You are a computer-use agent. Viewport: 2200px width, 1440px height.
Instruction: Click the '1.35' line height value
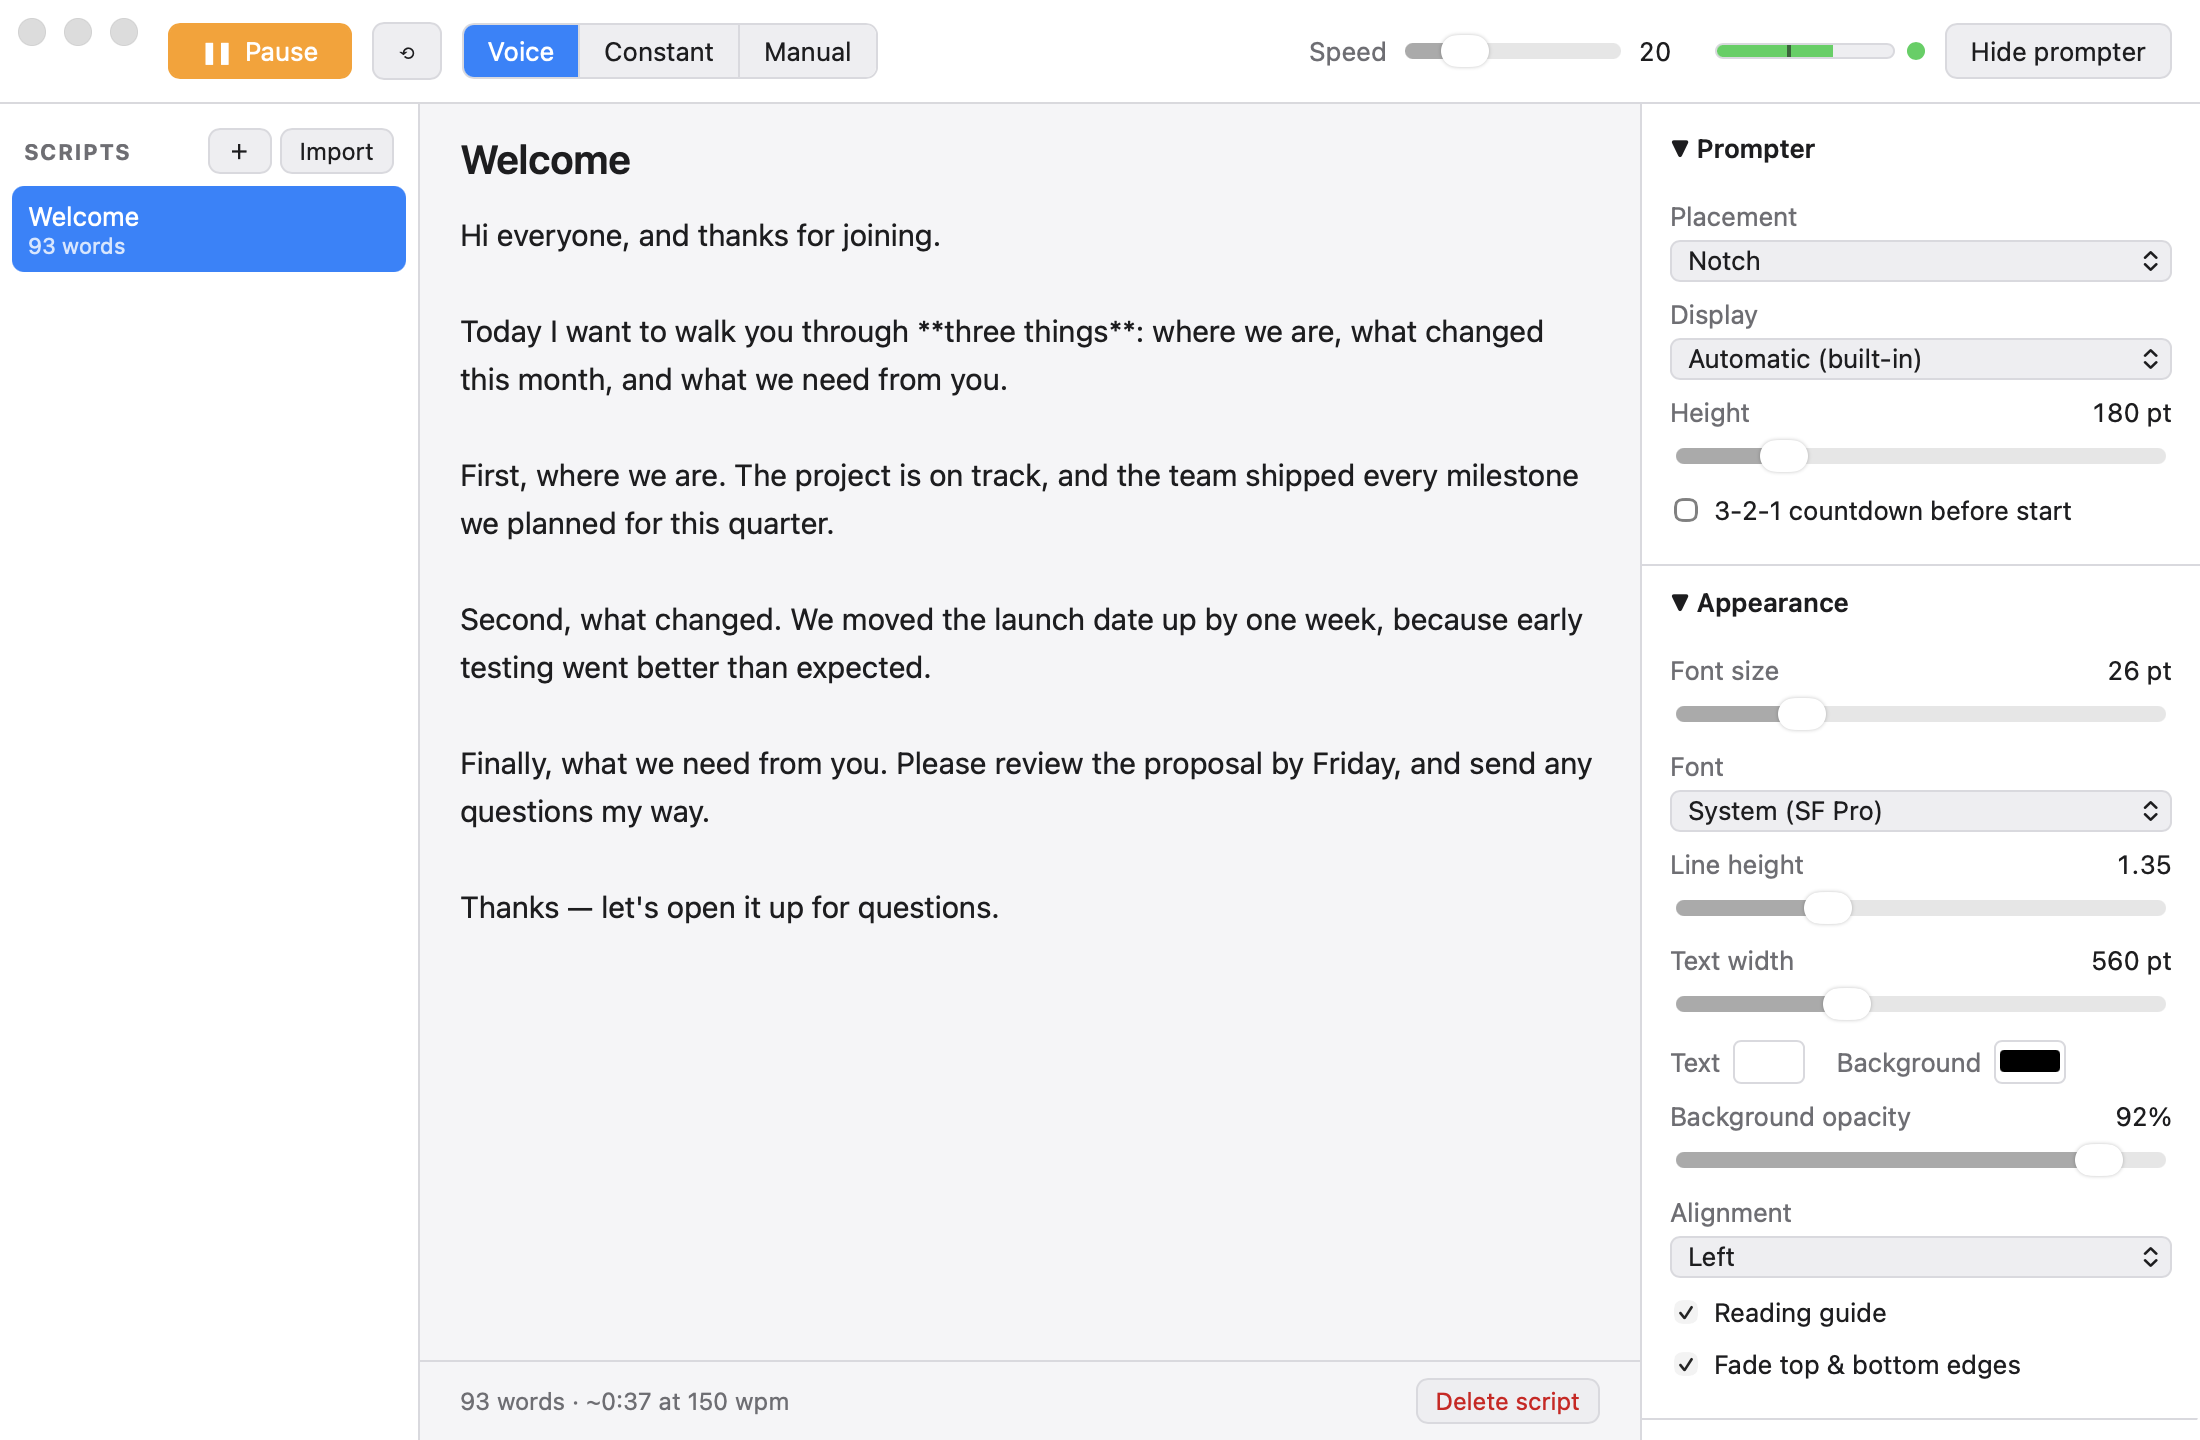tap(2143, 865)
